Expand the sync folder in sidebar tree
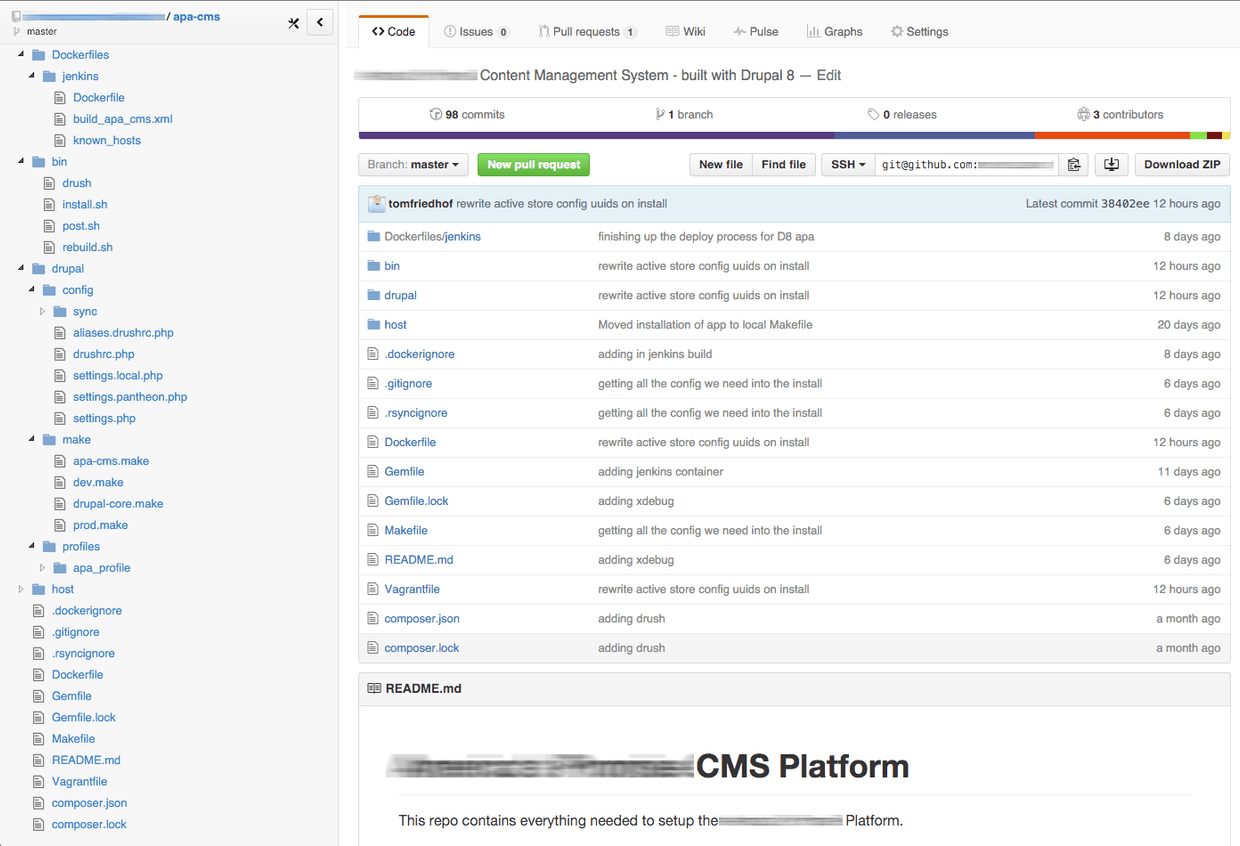 click(43, 312)
